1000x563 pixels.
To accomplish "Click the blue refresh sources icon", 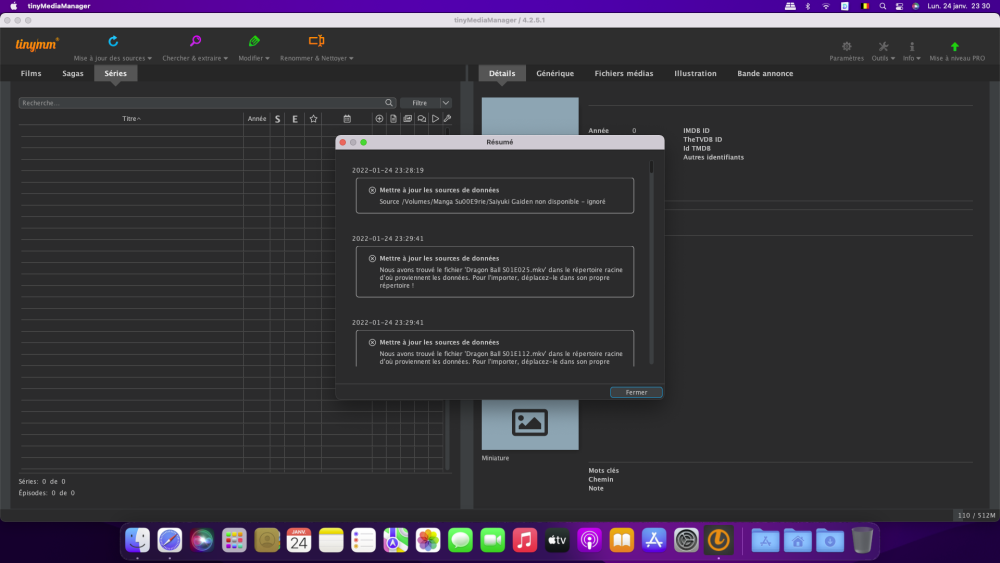I will (113, 42).
